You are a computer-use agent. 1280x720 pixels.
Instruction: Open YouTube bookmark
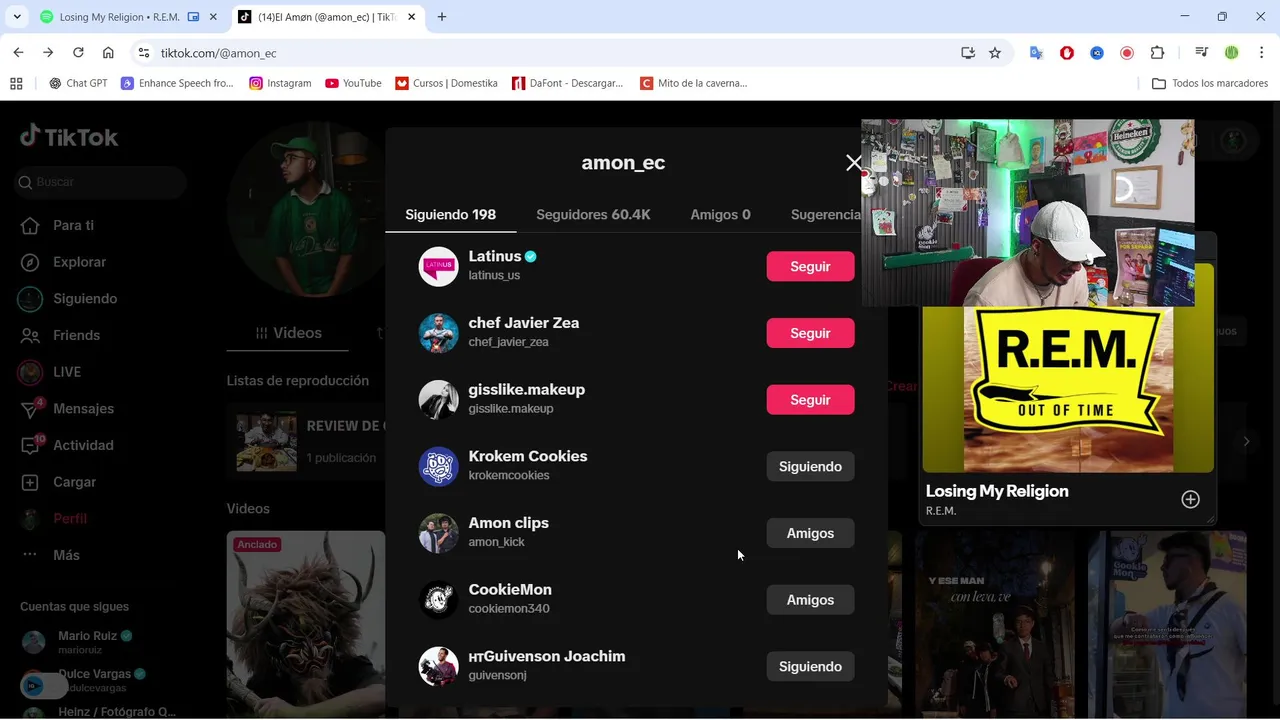(353, 83)
